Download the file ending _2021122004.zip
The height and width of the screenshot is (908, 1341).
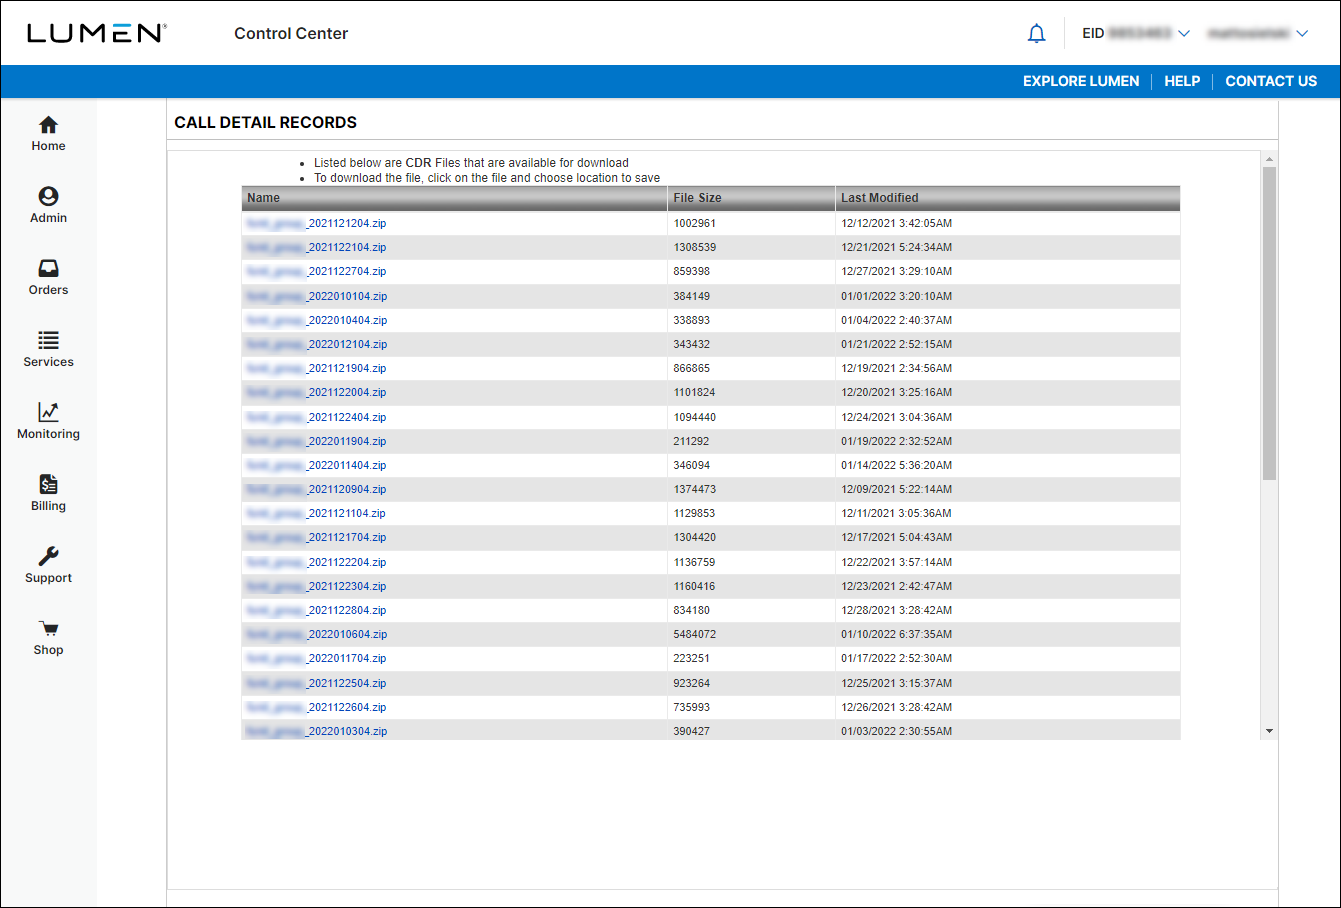[x=316, y=392]
